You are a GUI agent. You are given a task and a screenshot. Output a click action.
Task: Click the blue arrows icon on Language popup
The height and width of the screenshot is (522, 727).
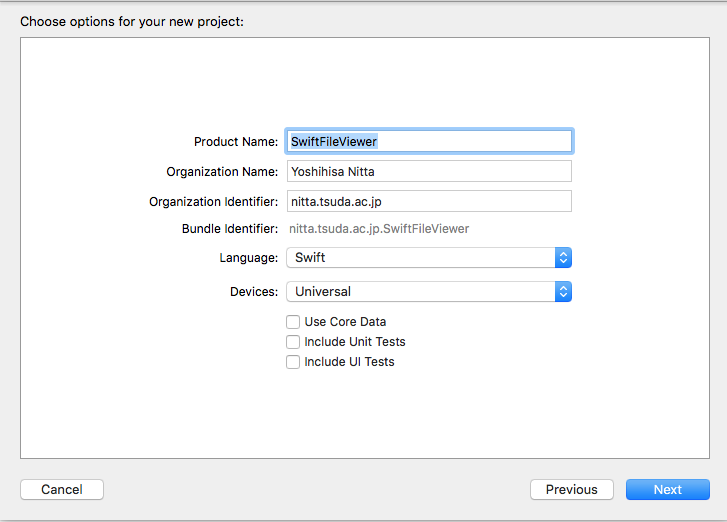563,257
